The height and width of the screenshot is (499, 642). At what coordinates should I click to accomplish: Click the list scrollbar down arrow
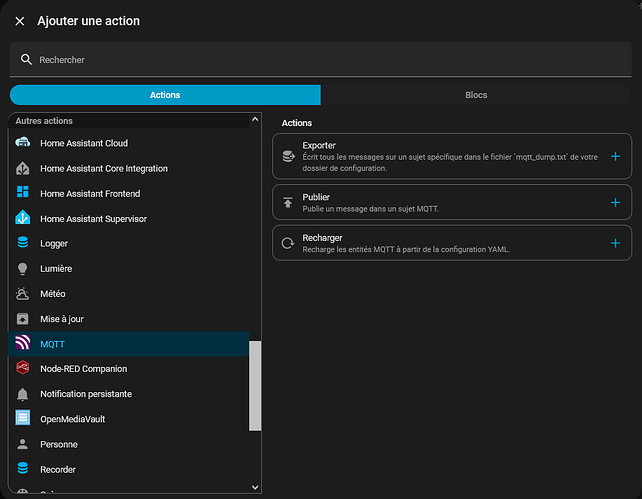click(255, 486)
